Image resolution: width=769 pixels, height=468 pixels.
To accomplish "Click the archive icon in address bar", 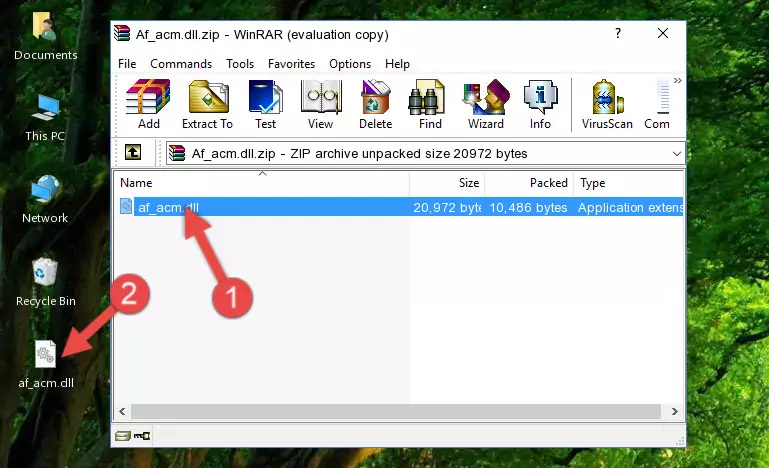I will [177, 154].
